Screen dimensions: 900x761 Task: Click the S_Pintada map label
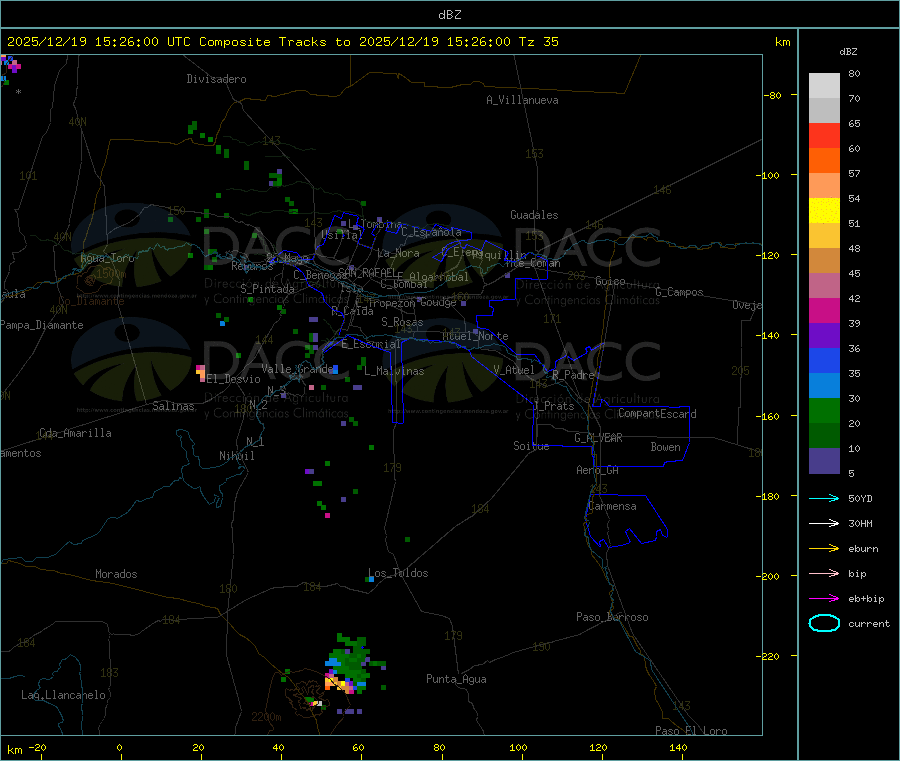pos(267,289)
